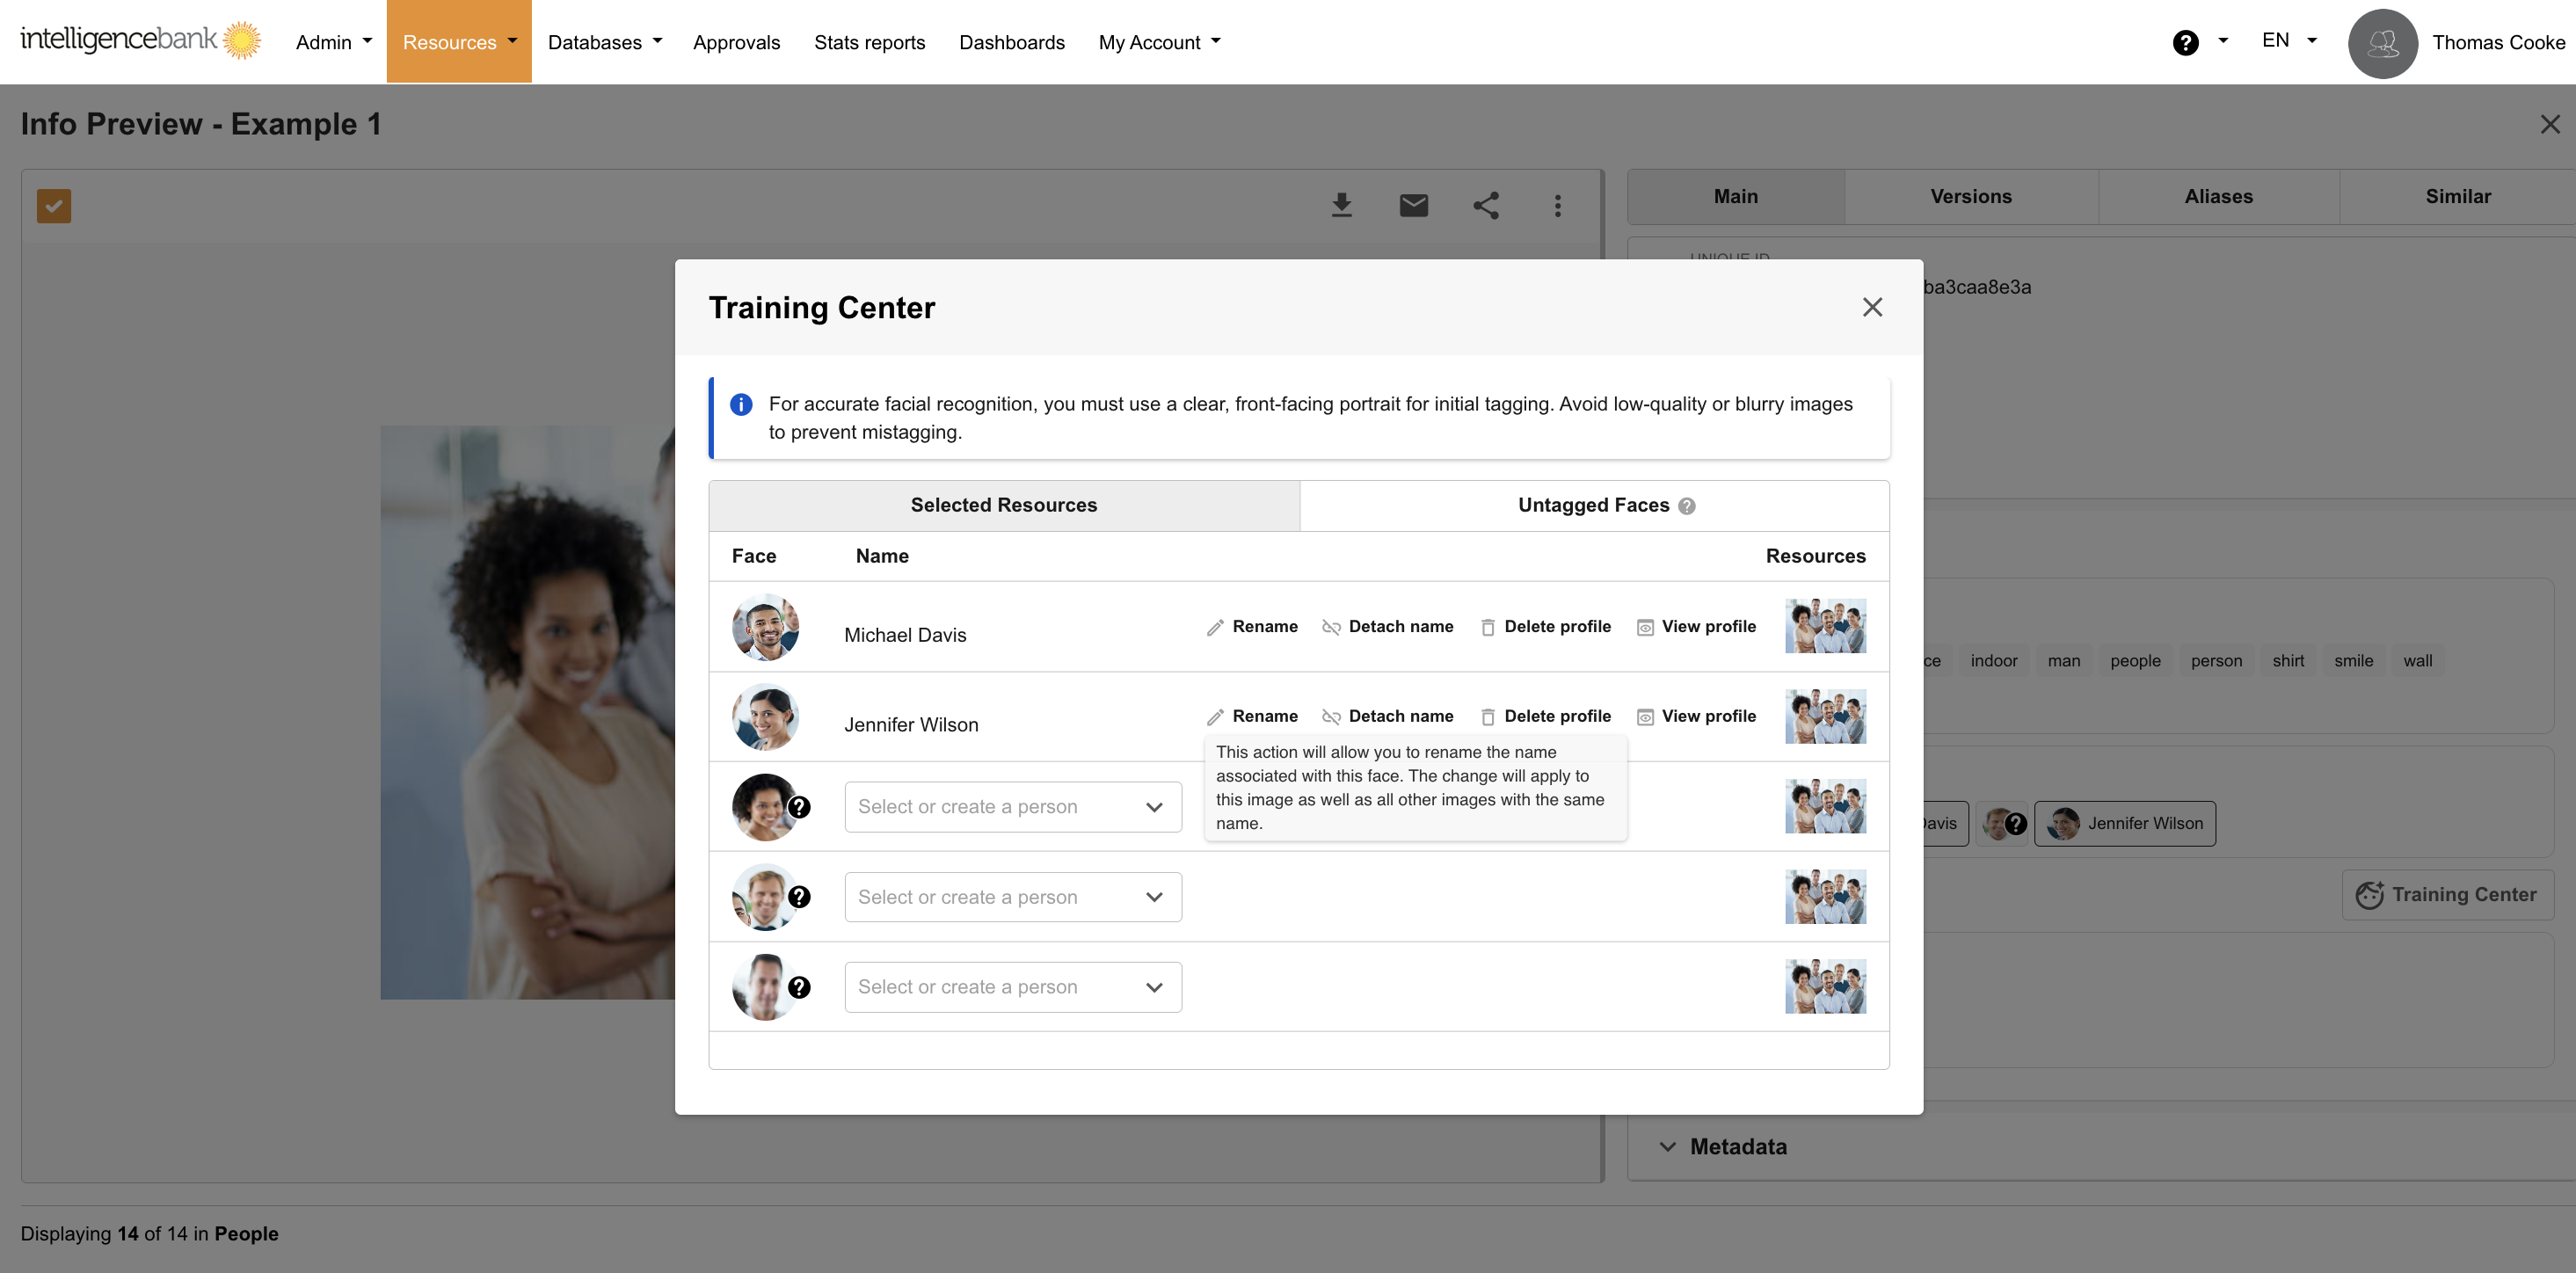This screenshot has height=1273, width=2576.
Task: Open the last Select or create a person dropdown
Action: 1012,987
